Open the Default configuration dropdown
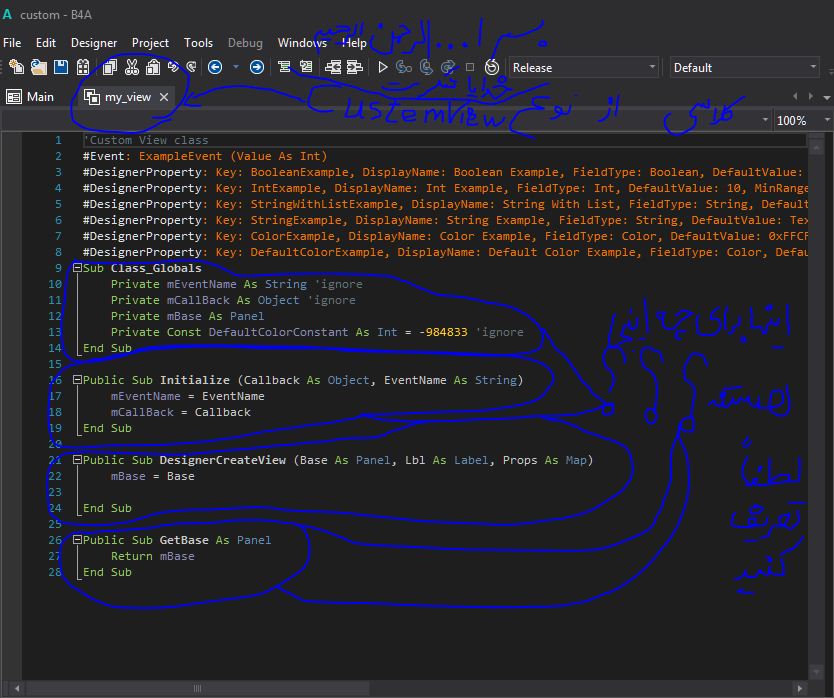This screenshot has height=698, width=834. click(812, 67)
